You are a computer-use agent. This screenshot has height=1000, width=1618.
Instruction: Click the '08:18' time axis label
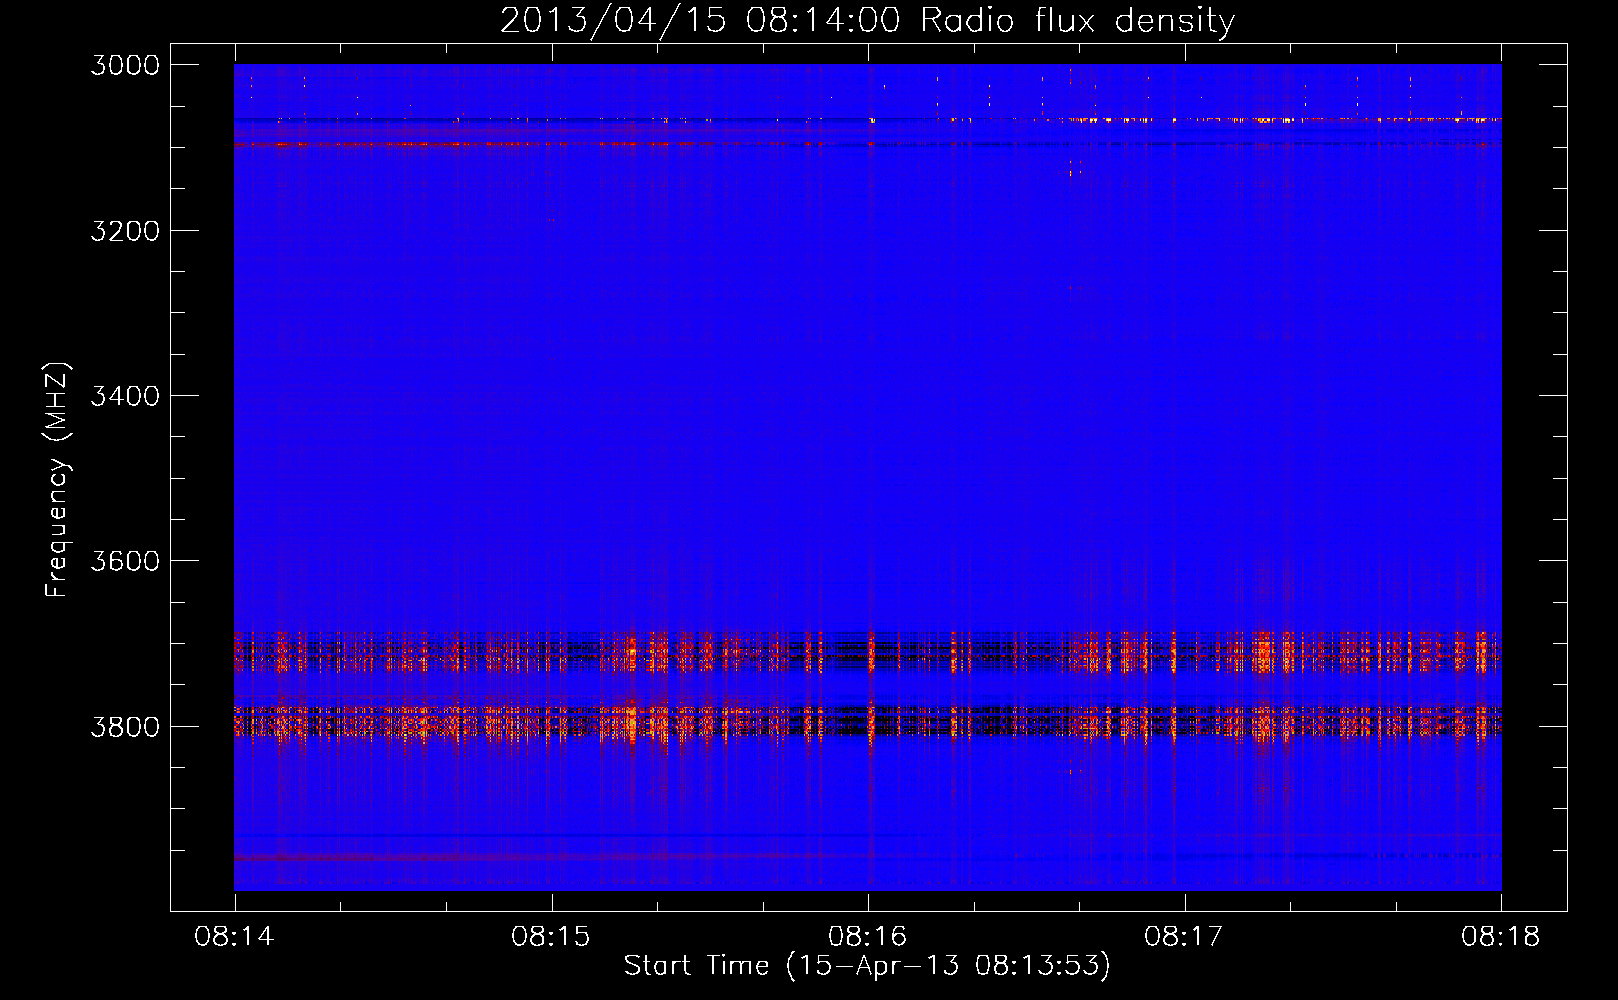point(1501,937)
